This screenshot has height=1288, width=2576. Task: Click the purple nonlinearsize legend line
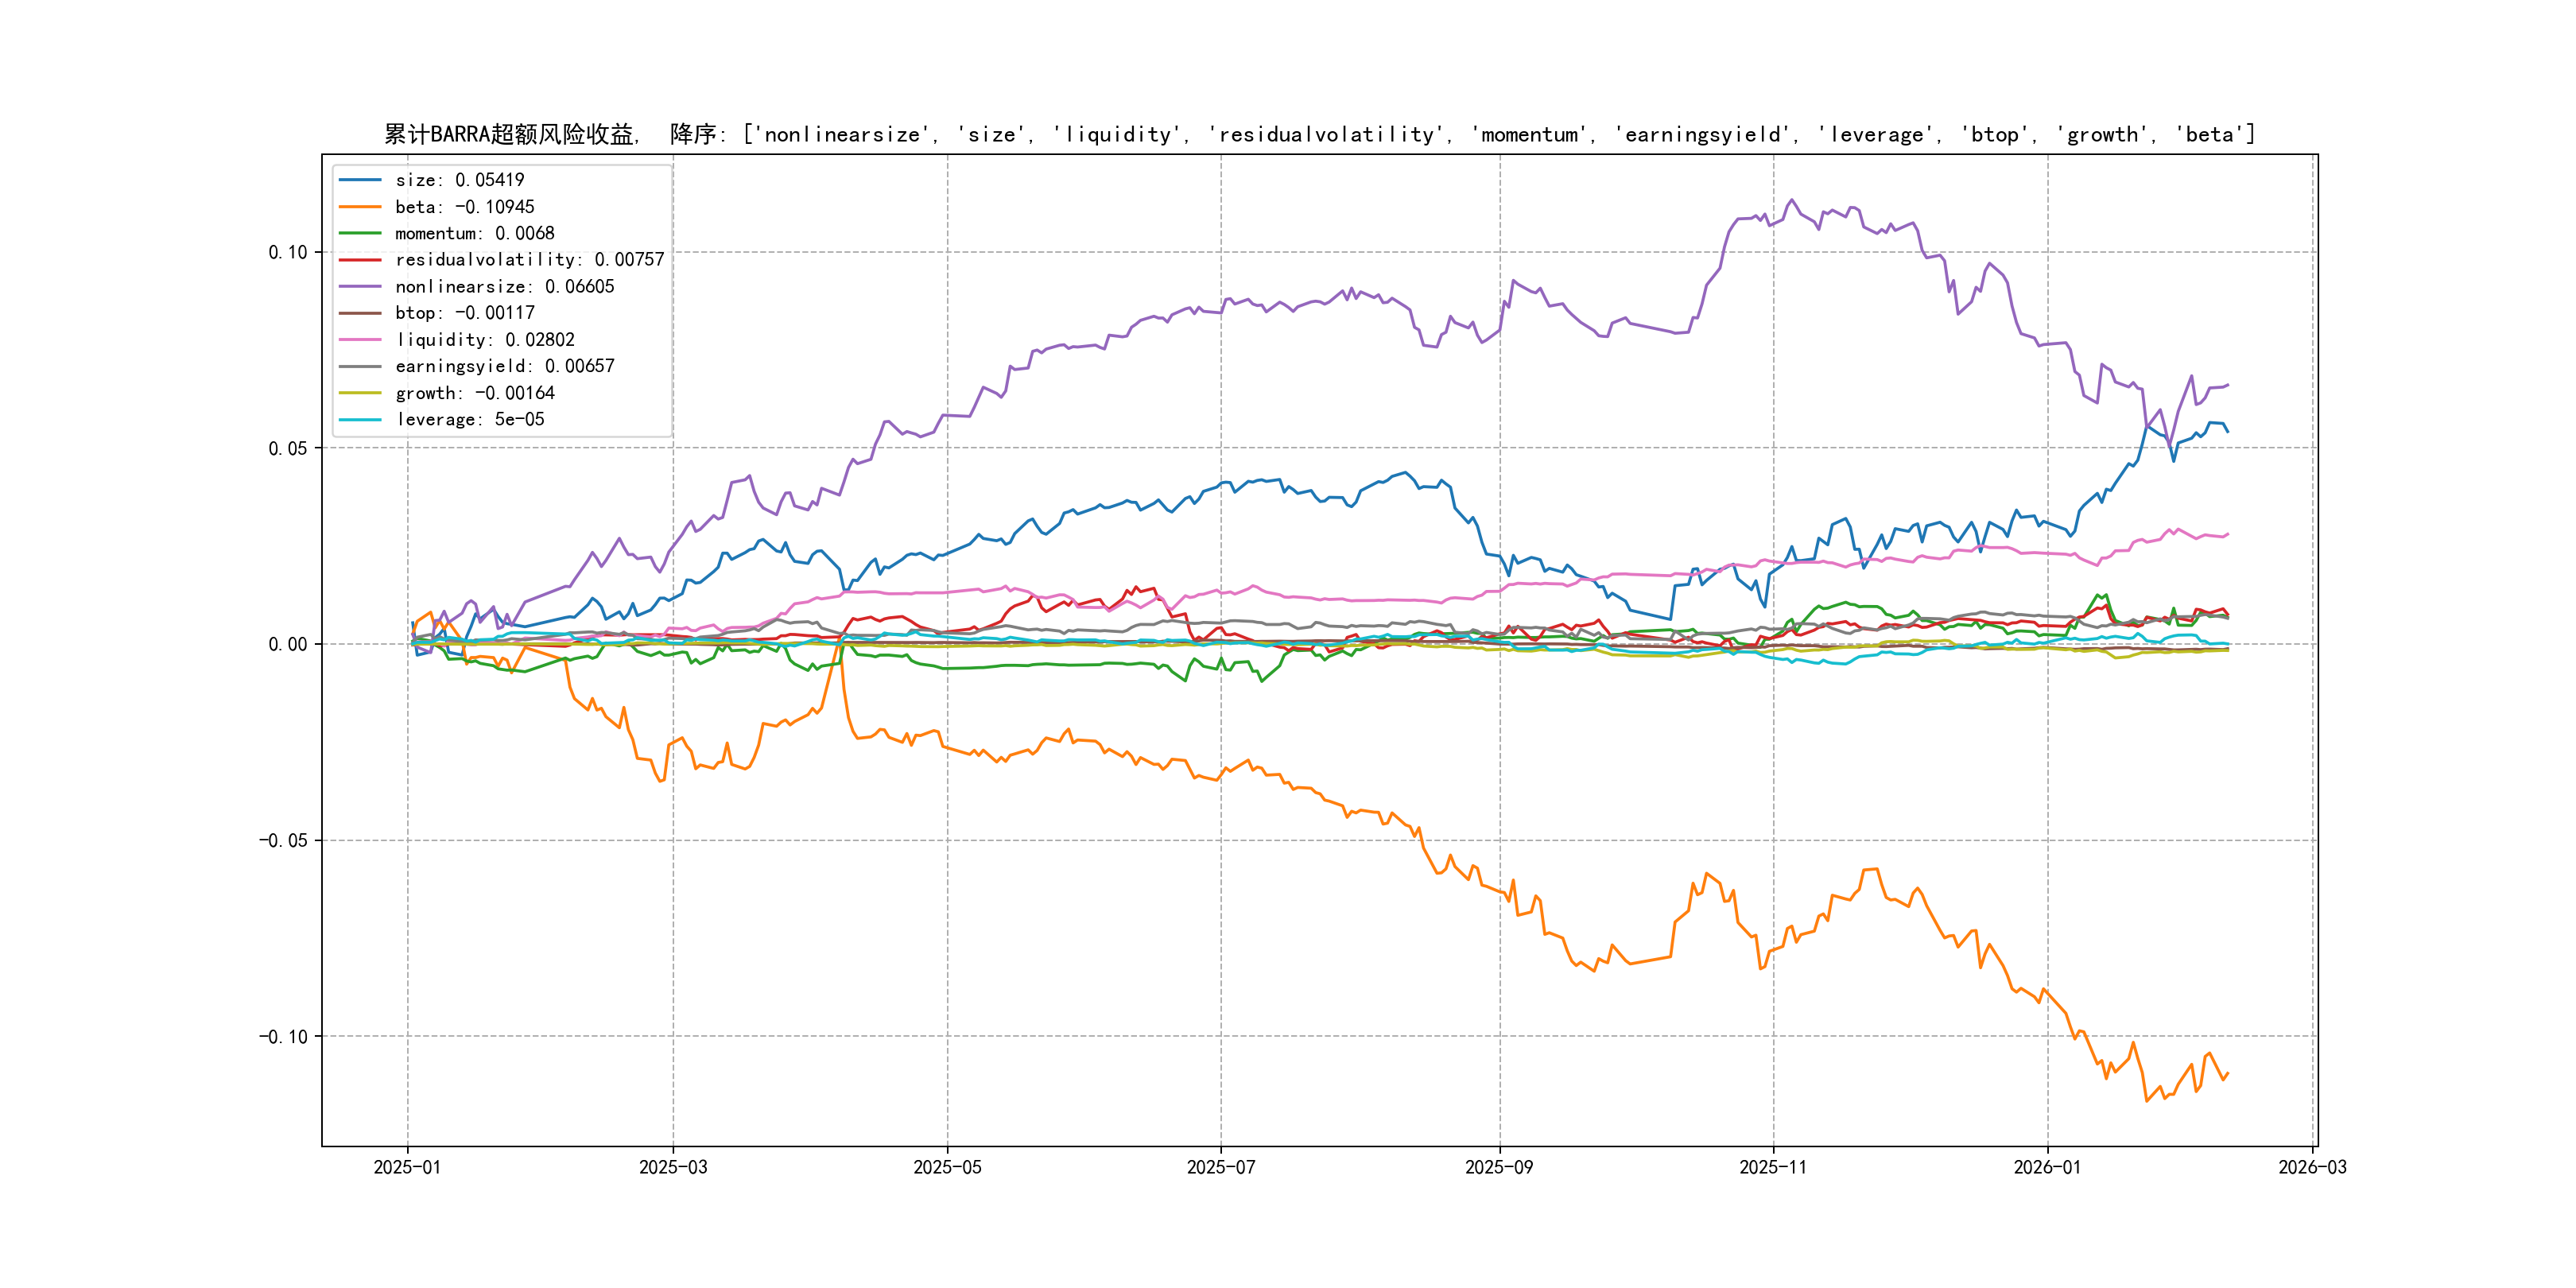(x=360, y=287)
